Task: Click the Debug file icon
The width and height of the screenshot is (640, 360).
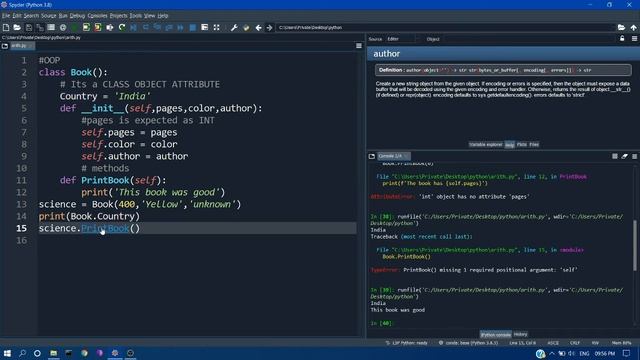Action: (133, 27)
